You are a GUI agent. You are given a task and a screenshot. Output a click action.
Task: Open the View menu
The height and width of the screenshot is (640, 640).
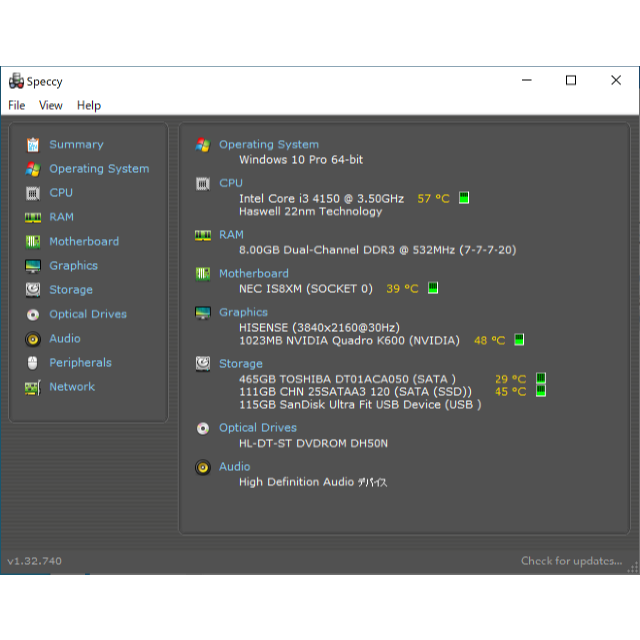tap(51, 105)
